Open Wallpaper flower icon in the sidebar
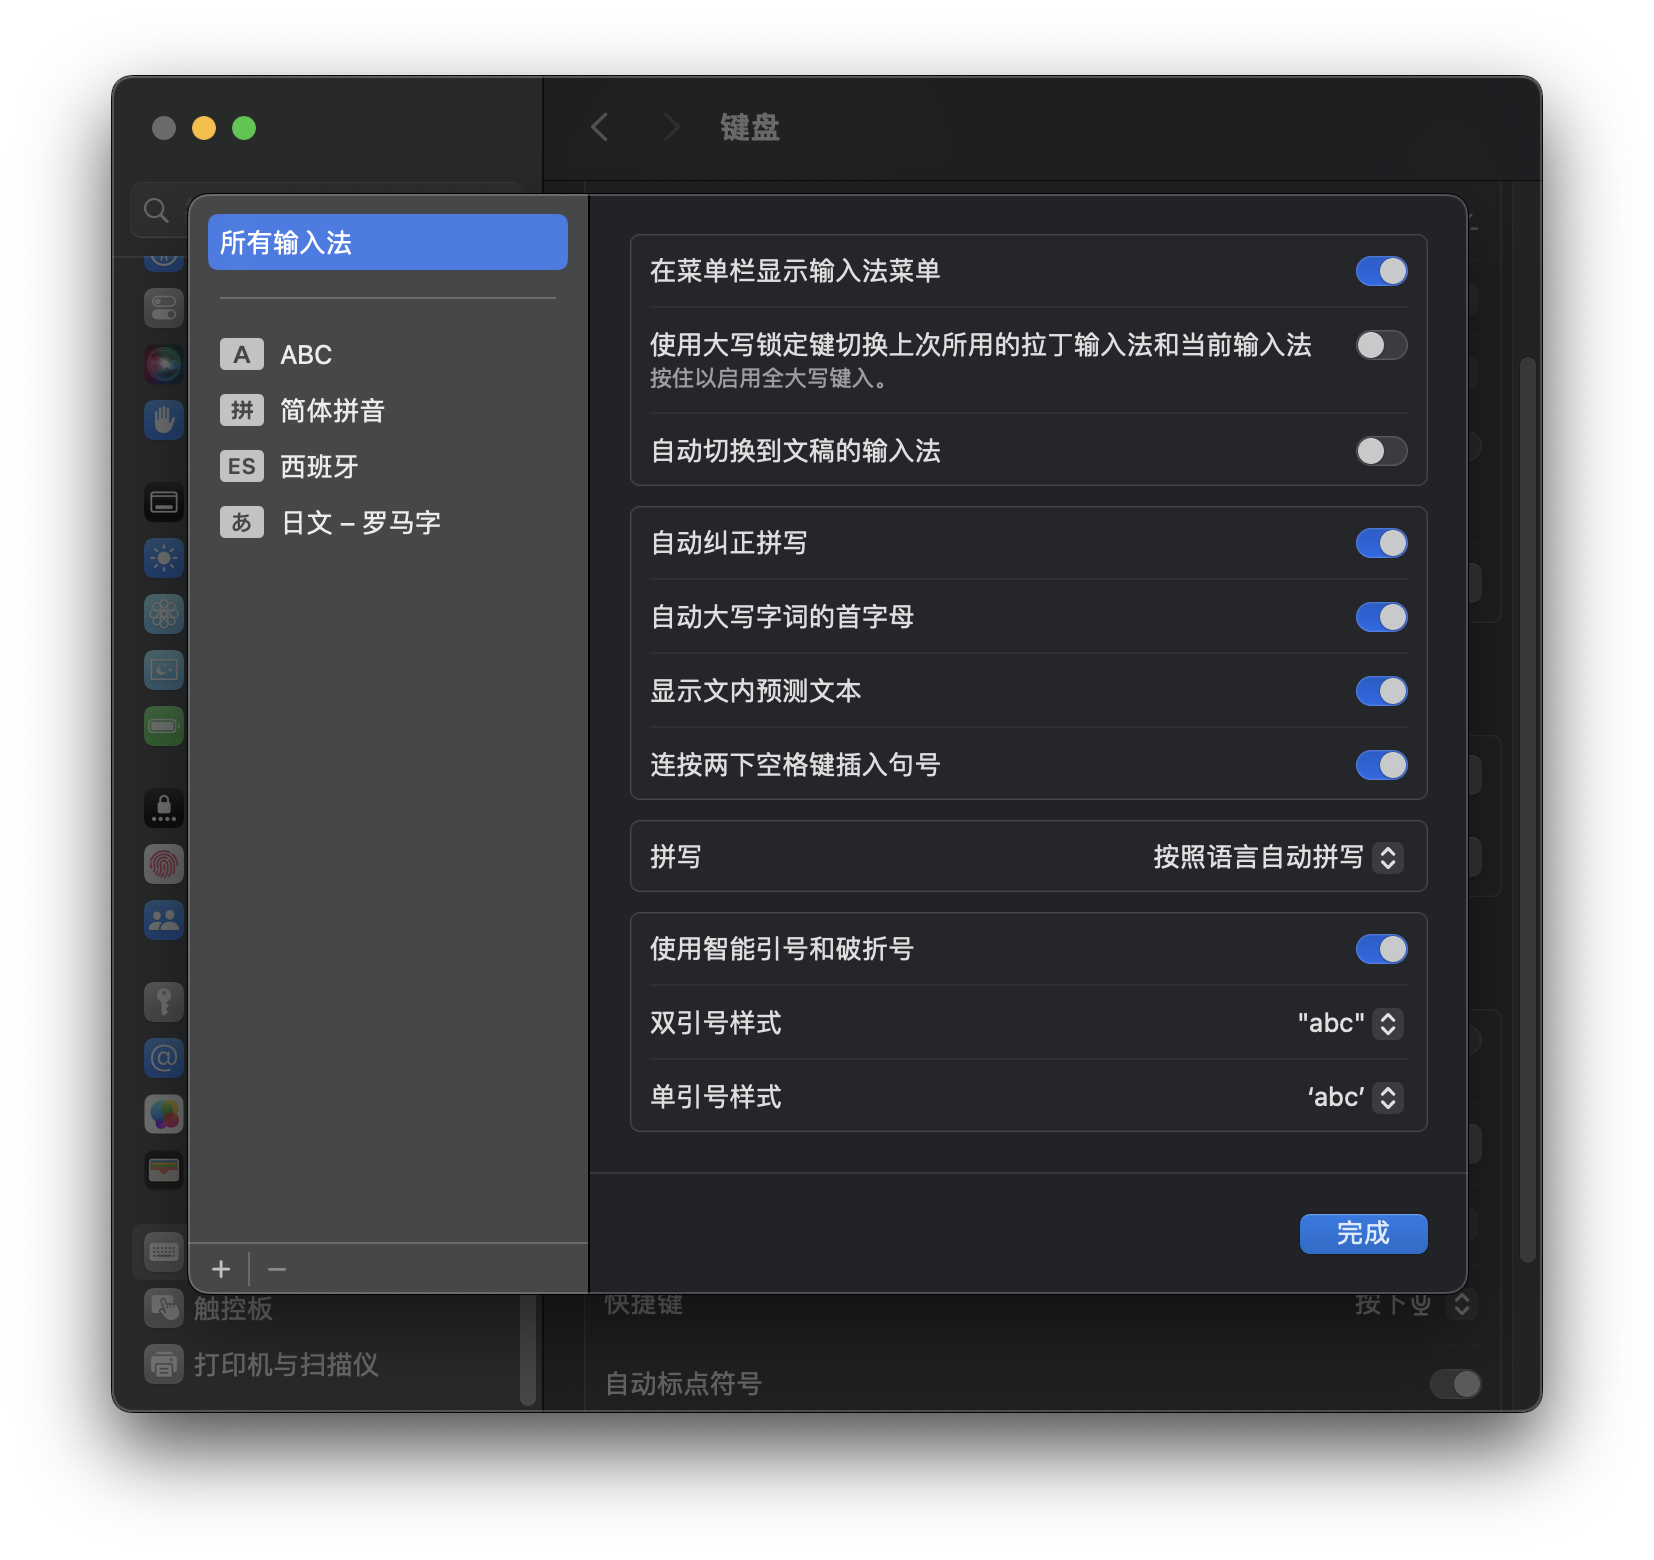The image size is (1654, 1560). point(164,614)
